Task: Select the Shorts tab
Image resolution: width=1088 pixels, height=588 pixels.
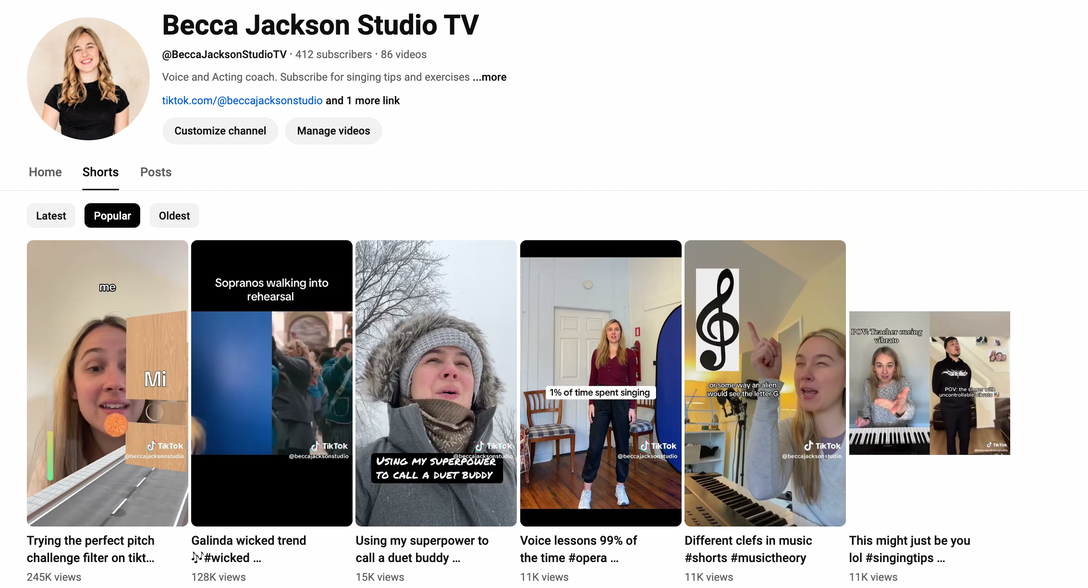Action: [101, 172]
